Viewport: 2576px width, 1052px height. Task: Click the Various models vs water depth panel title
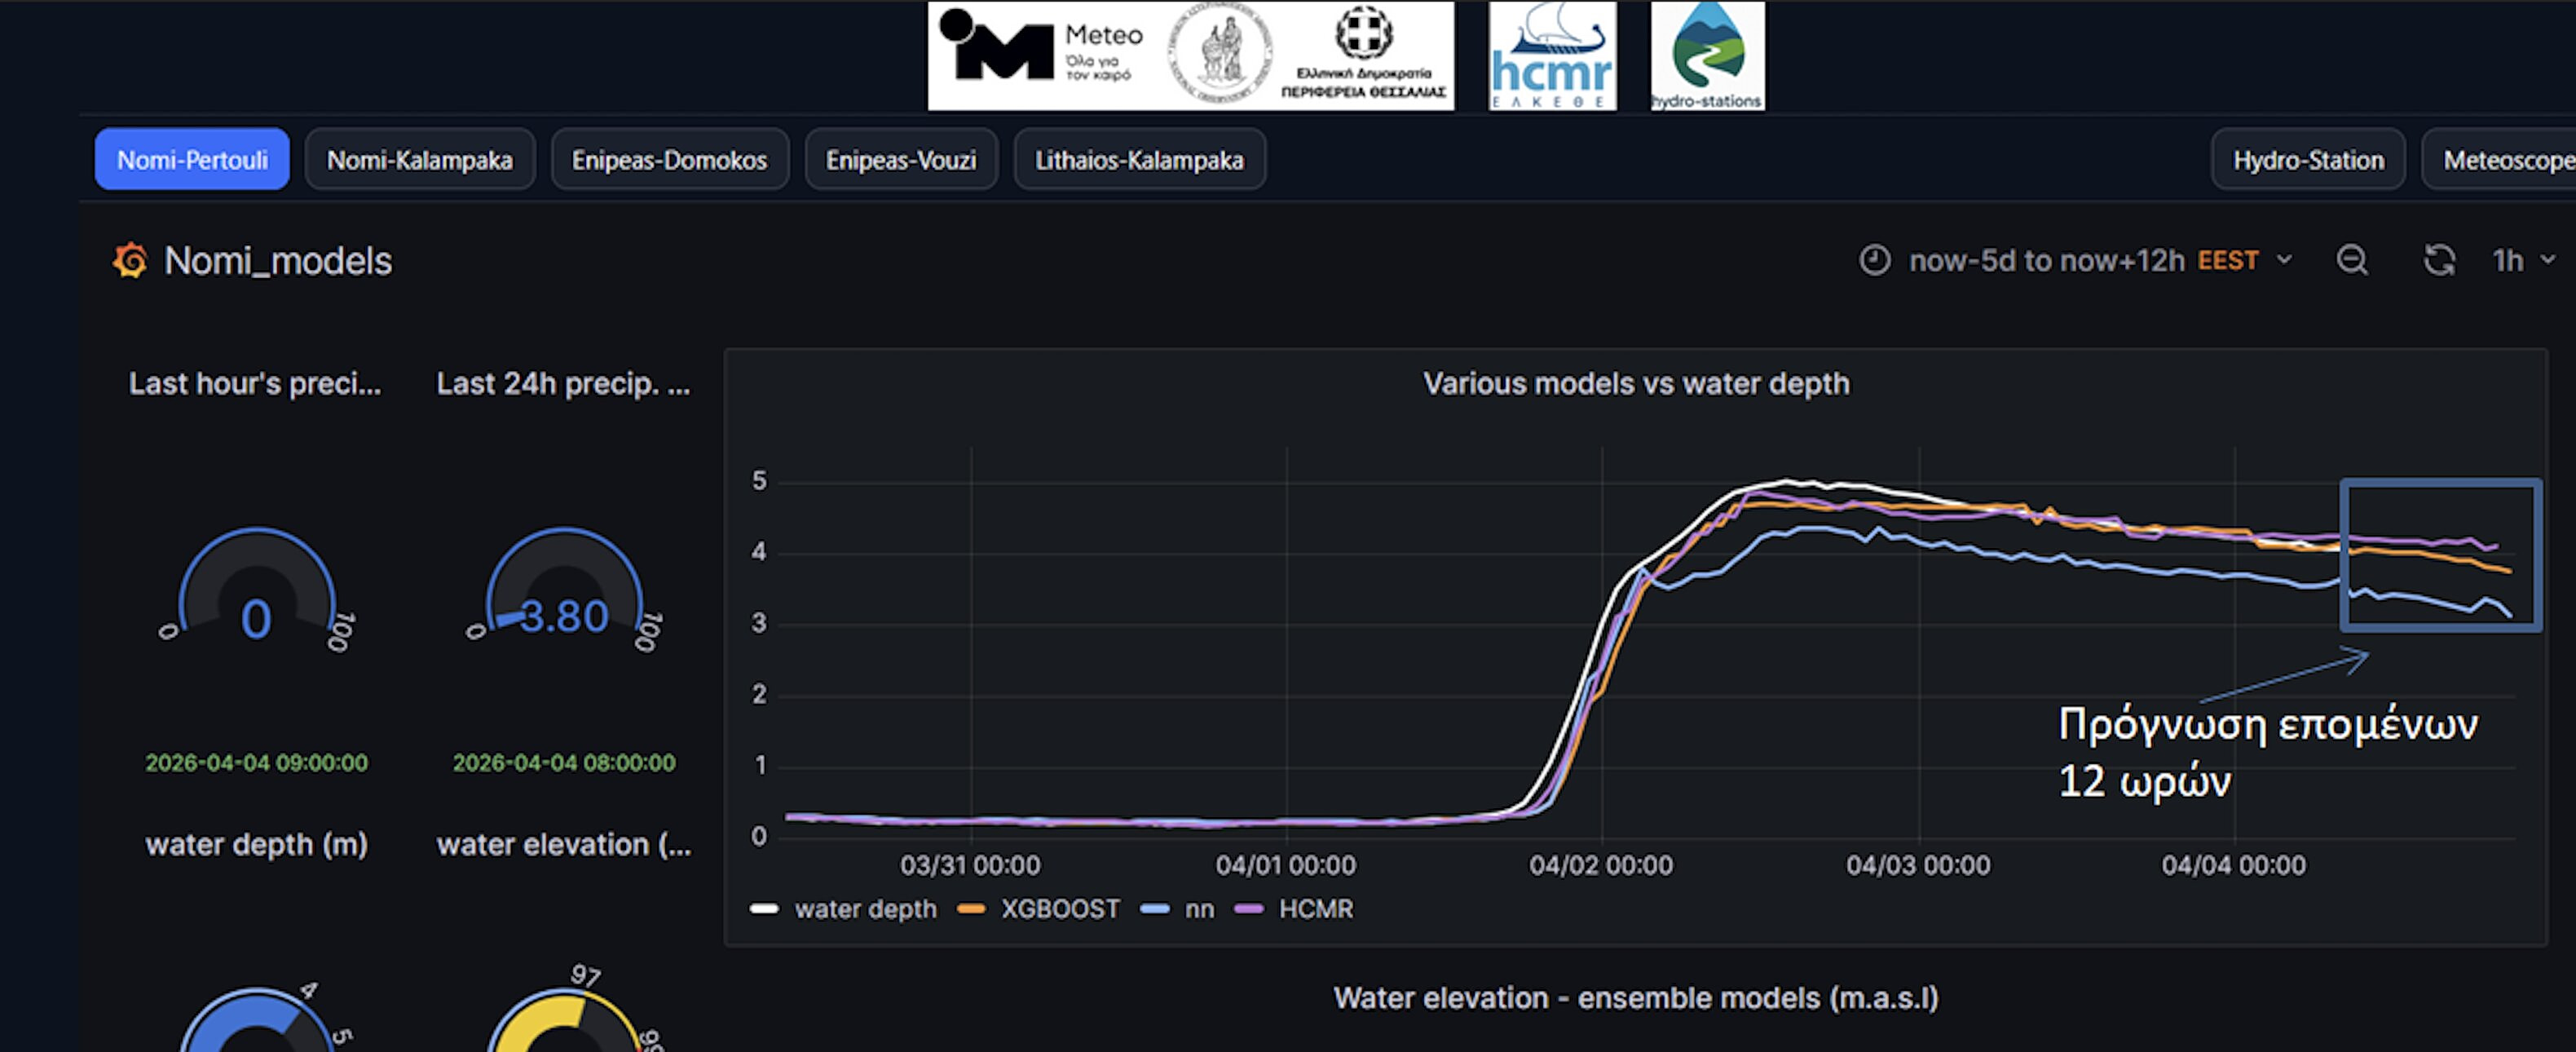pyautogui.click(x=1635, y=384)
